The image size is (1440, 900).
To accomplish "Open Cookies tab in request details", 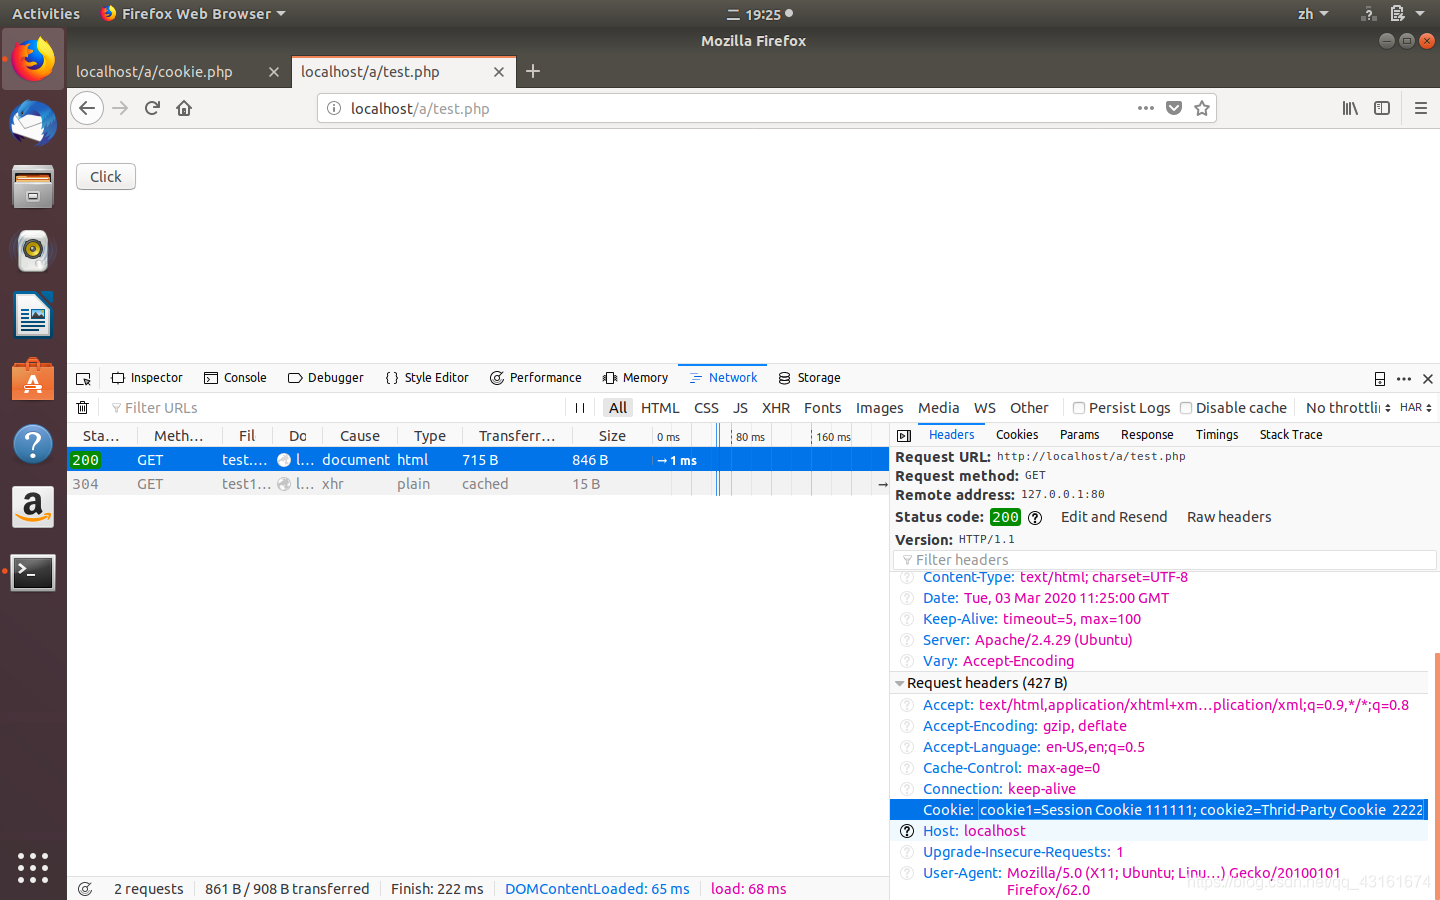I will (1017, 435).
